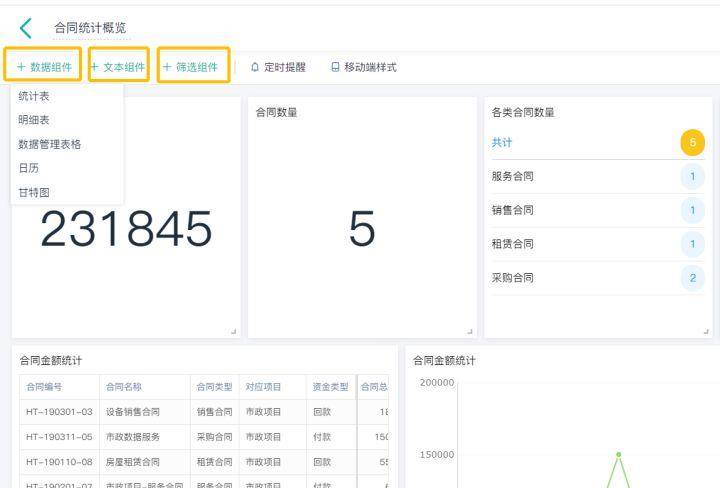Click the 合同编号 column header
Image resolution: width=720 pixels, height=488 pixels.
click(x=44, y=387)
